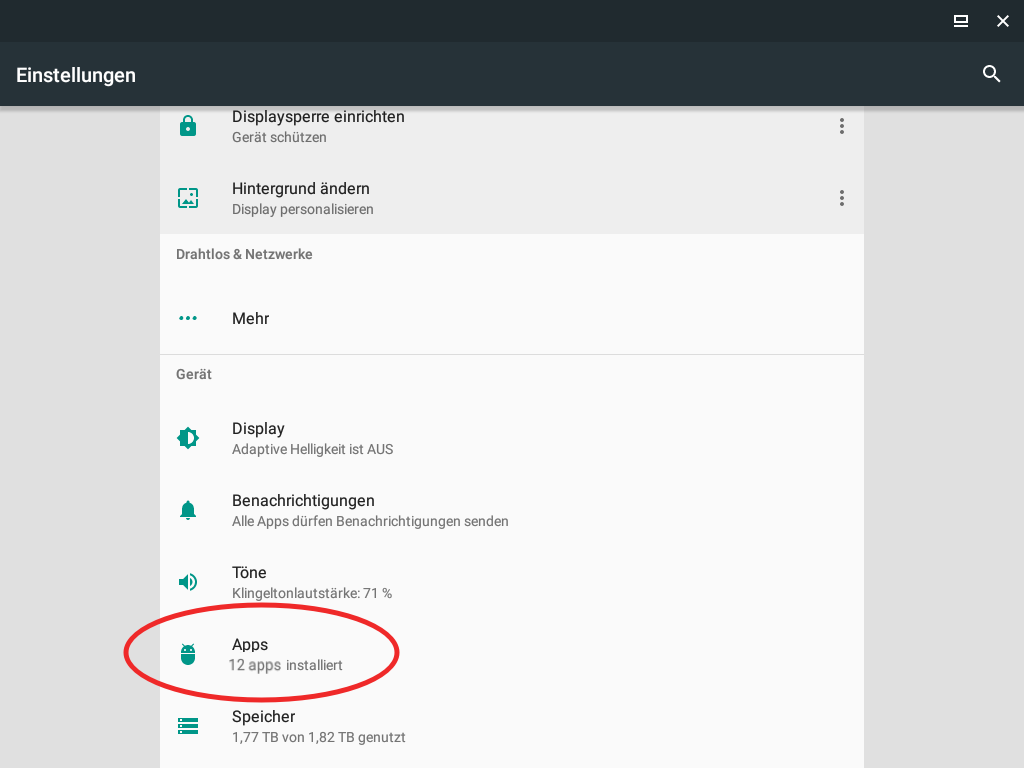Click the wallpaper picture icon
Viewport: 1024px width, 768px height.
(188, 198)
